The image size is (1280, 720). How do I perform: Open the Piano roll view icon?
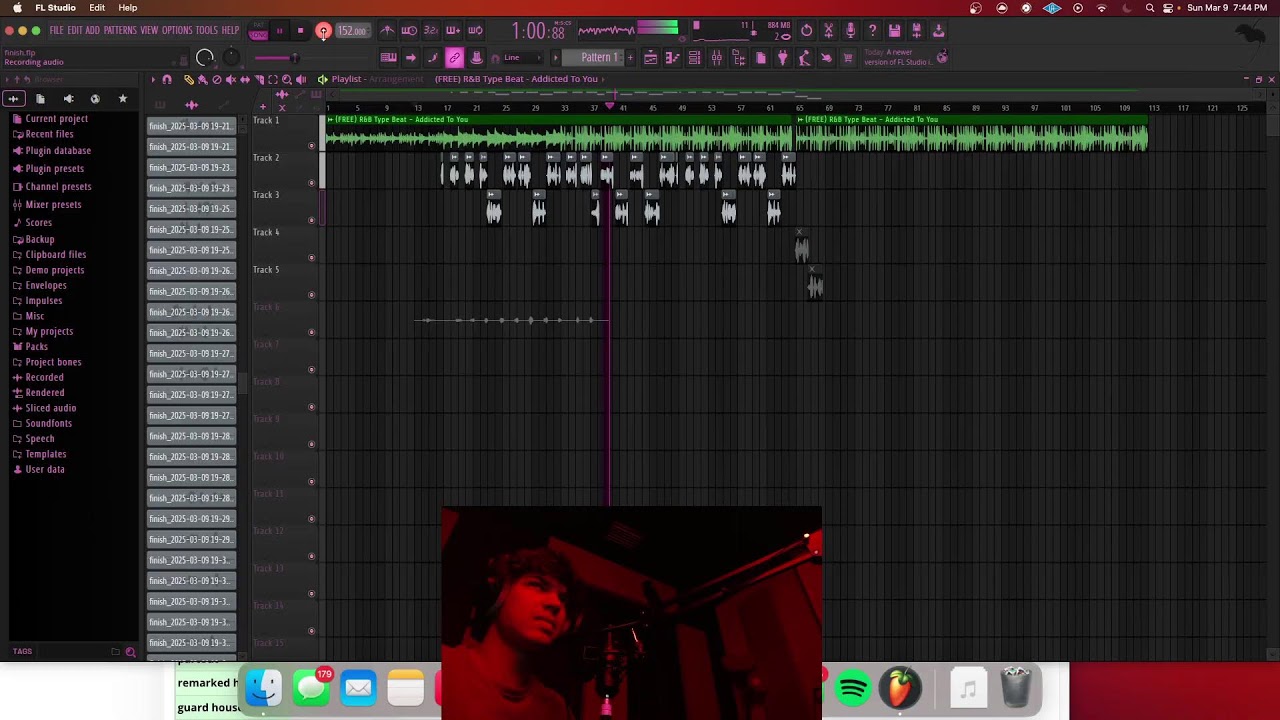pos(673,58)
